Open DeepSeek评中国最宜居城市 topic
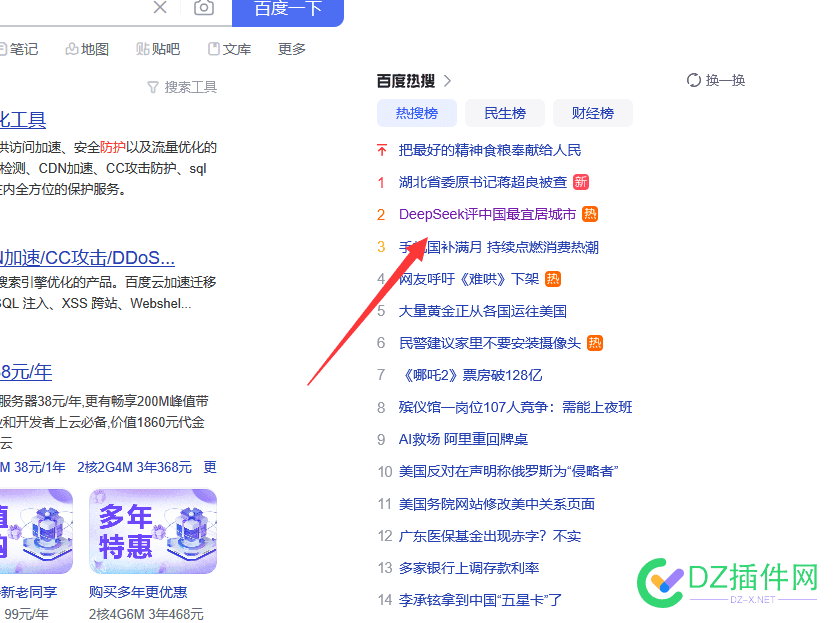 coord(487,214)
